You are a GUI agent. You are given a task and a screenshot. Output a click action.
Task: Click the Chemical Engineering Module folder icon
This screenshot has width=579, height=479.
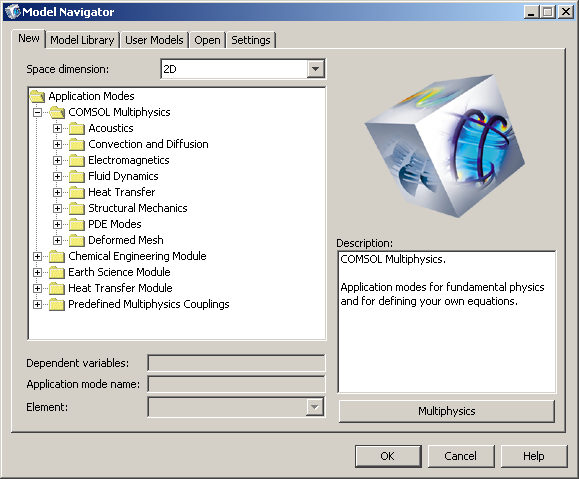57,256
